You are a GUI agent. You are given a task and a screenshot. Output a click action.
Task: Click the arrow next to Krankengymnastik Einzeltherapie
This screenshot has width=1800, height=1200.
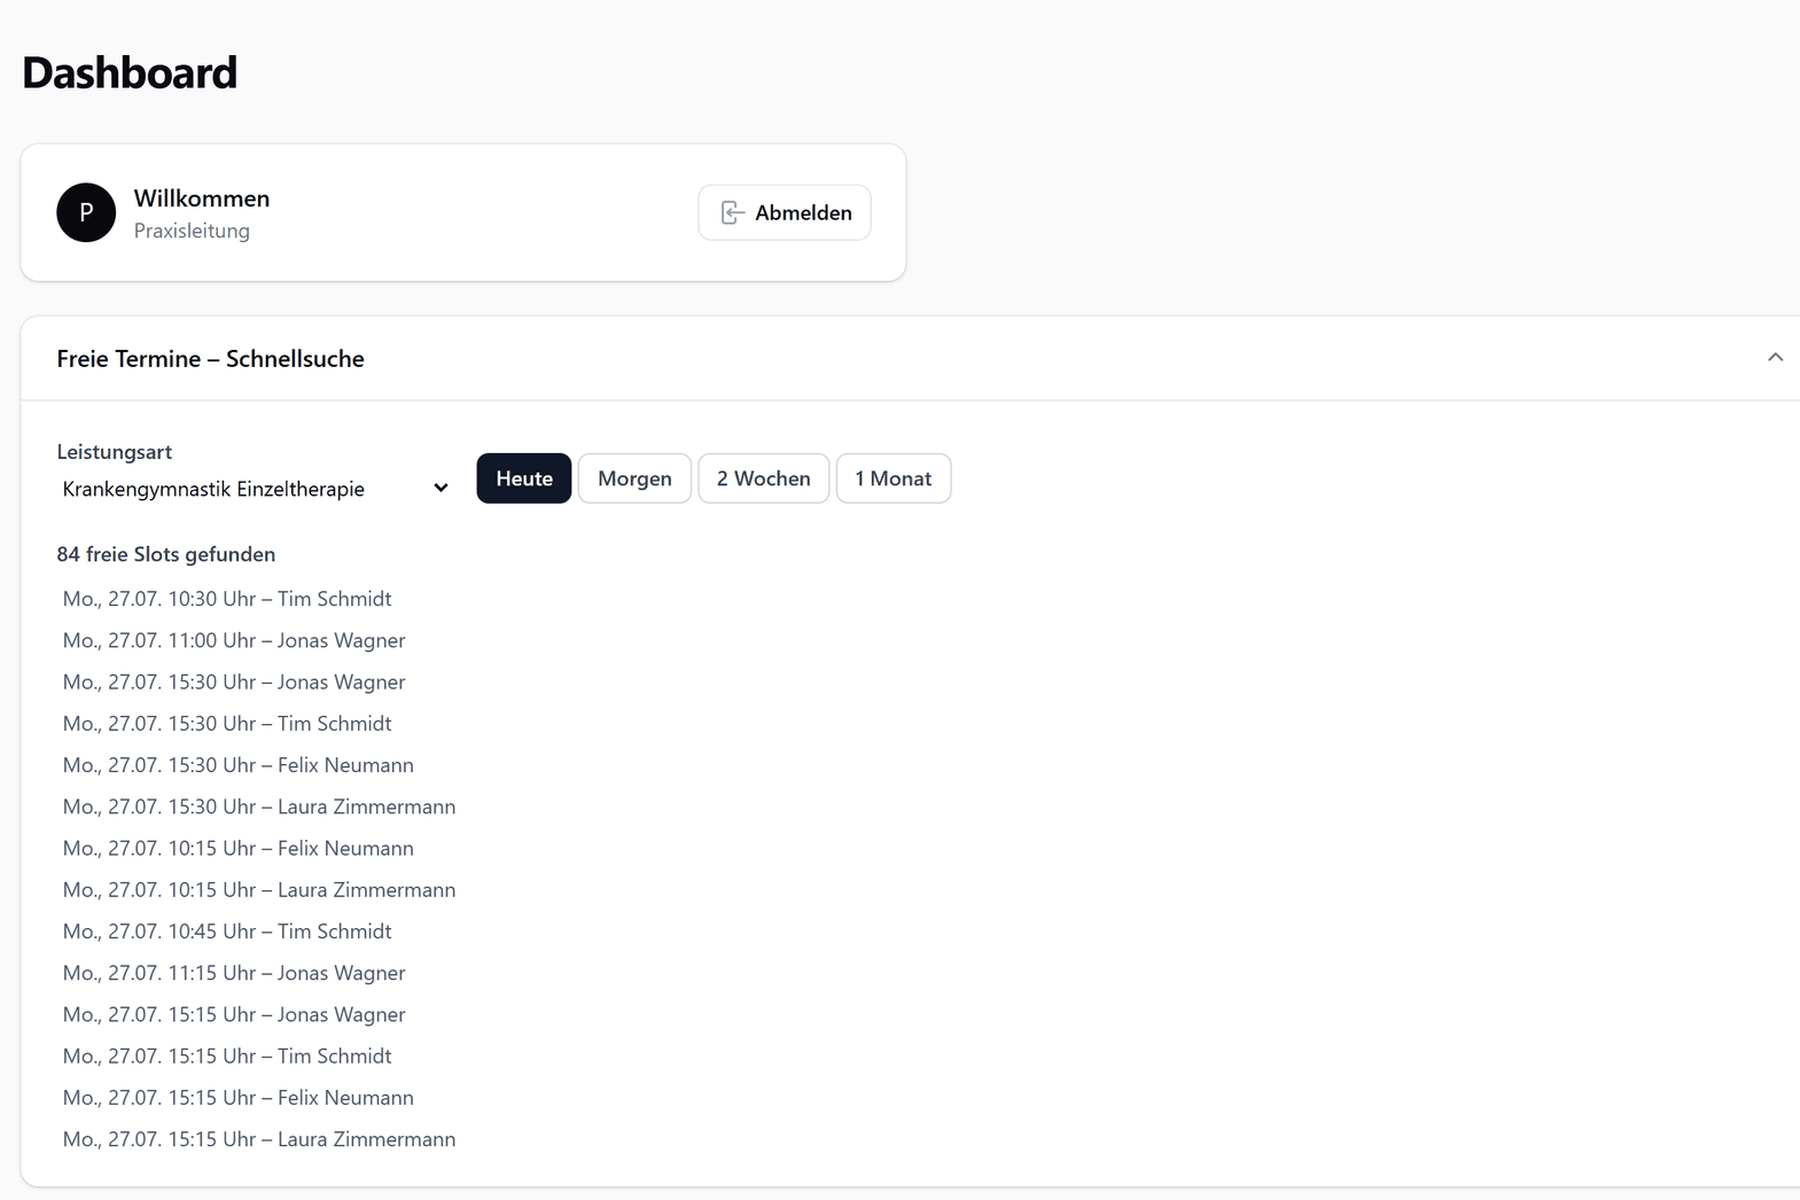(440, 488)
